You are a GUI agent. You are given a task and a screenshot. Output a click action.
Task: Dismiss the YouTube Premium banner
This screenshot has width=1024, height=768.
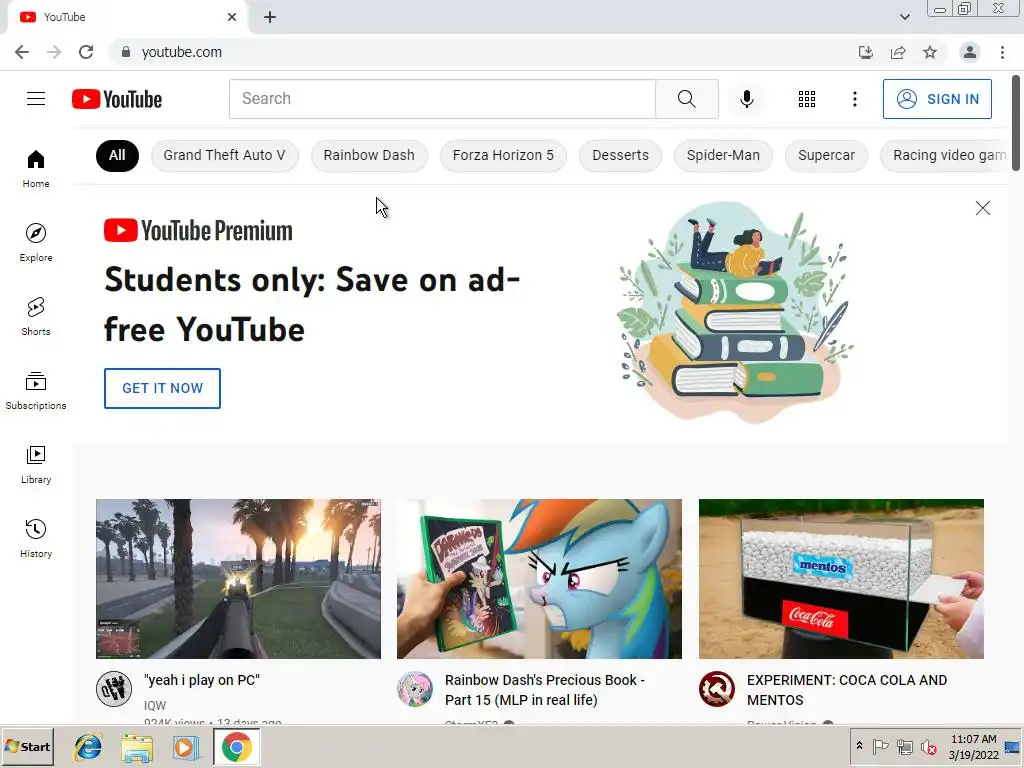pos(982,208)
